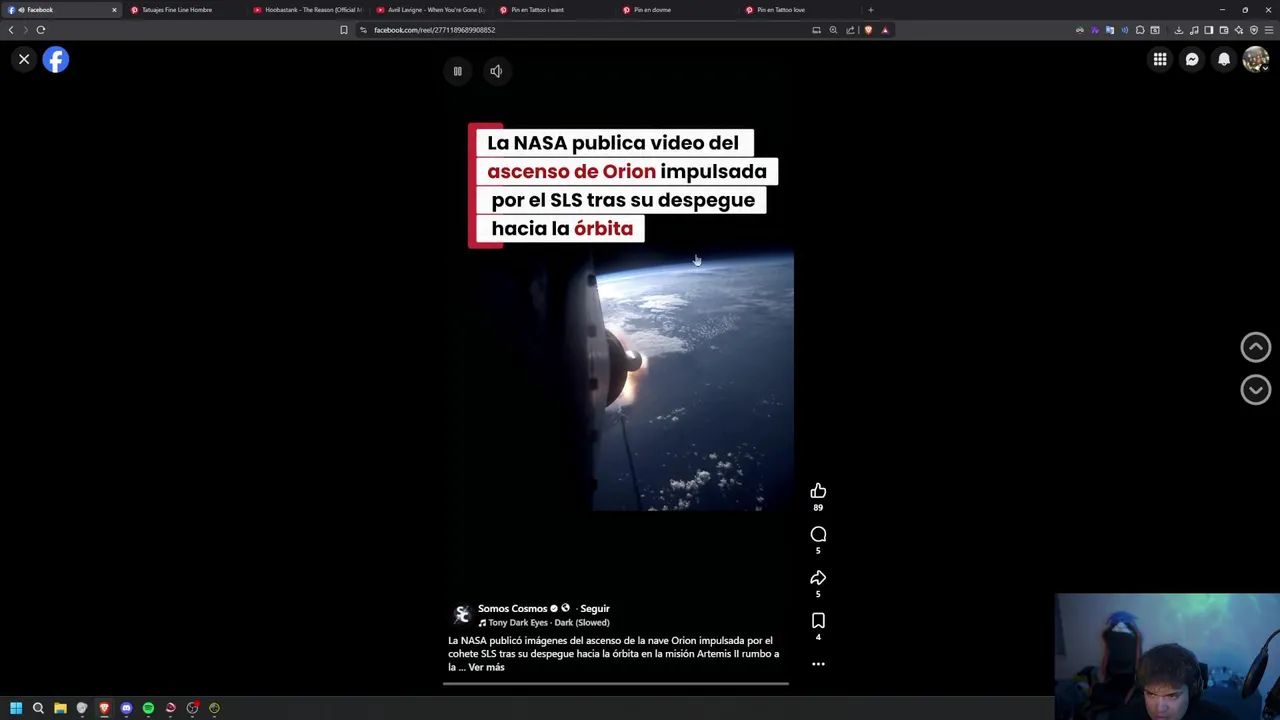Open Brave Shields lion icon
This screenshot has height=720, width=1280.
point(868,30)
